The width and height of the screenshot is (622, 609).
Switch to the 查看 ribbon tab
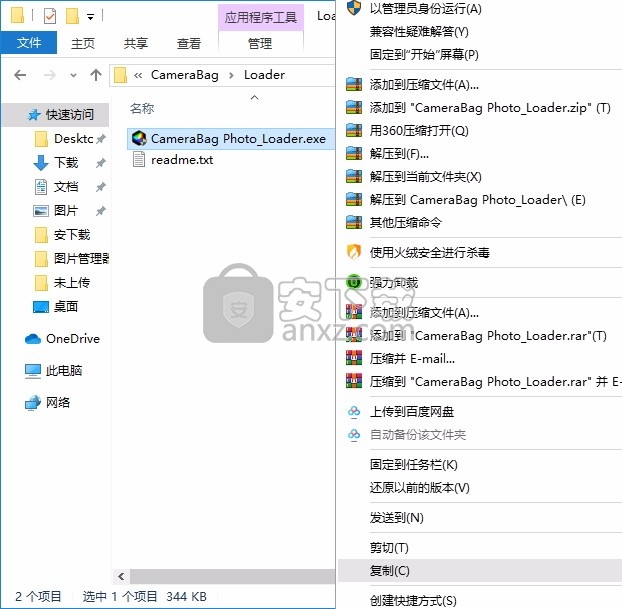coord(189,43)
